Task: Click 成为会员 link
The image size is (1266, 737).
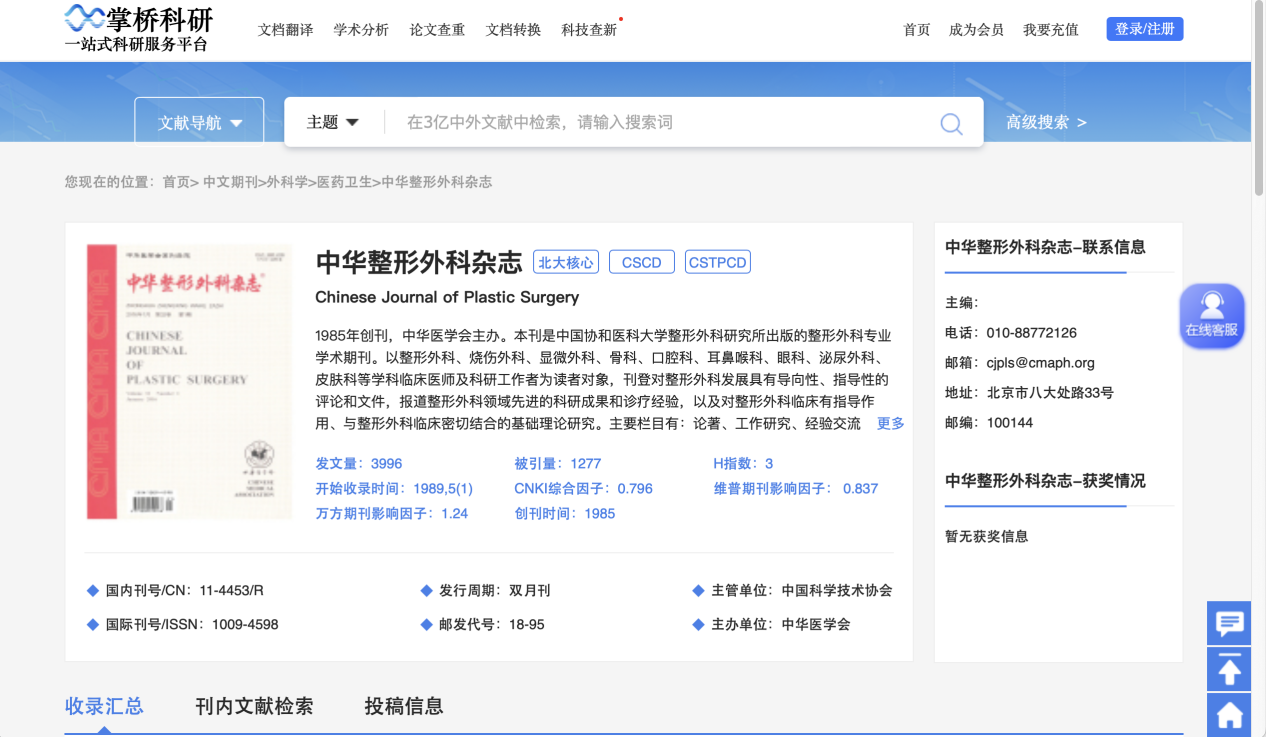Action: click(976, 30)
